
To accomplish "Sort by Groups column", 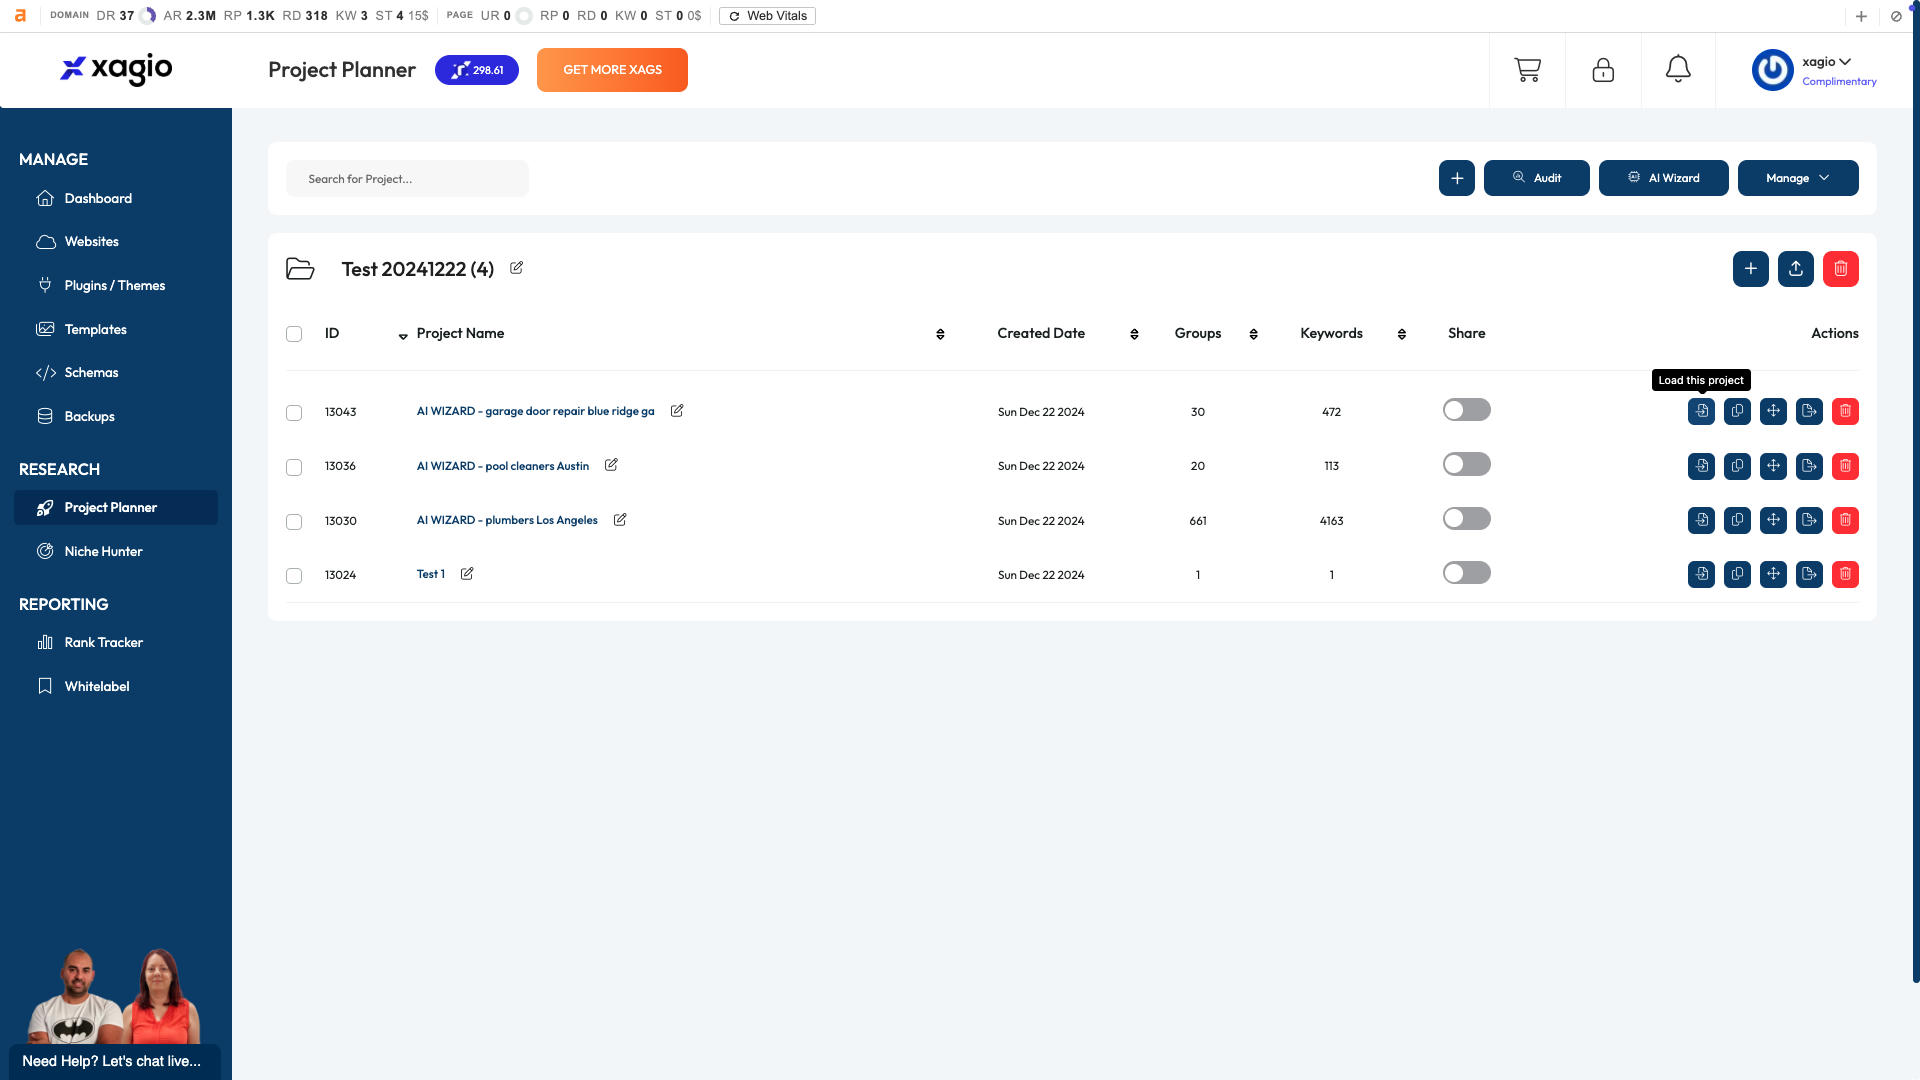I will (x=1253, y=334).
